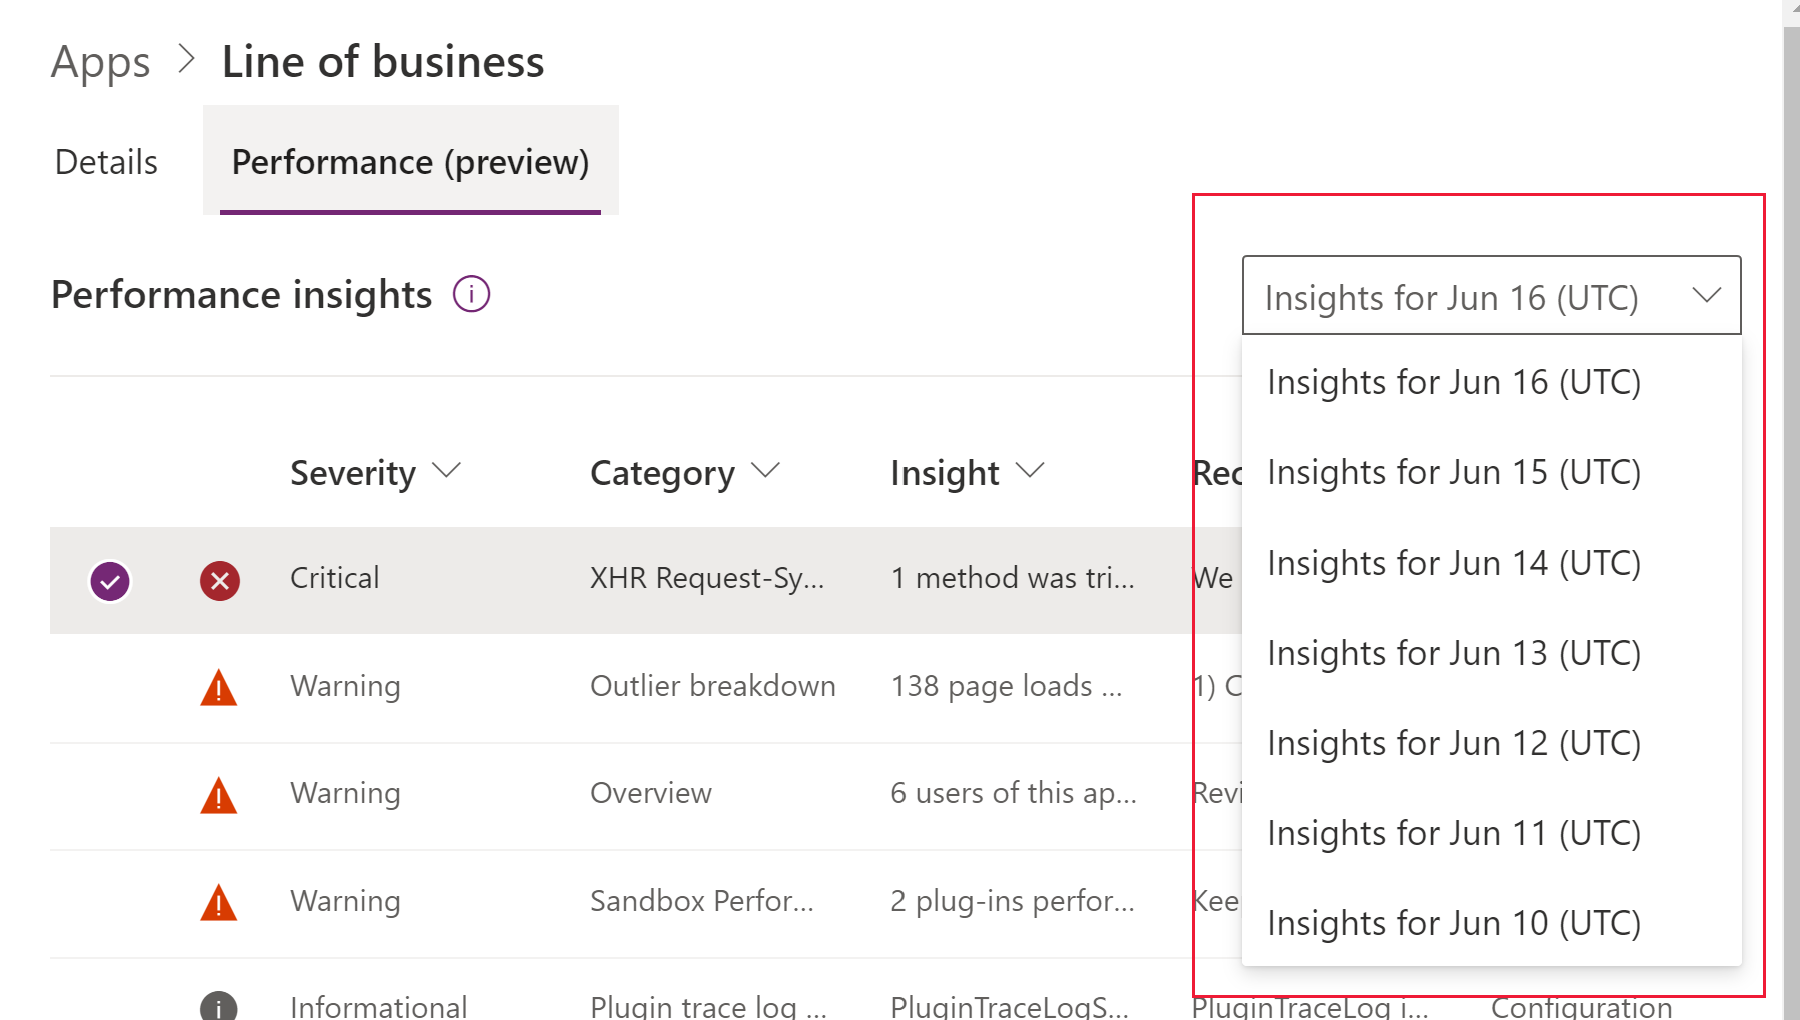
Task: Choose Insights for Jun 10 (UTC) from list
Action: [1452, 922]
